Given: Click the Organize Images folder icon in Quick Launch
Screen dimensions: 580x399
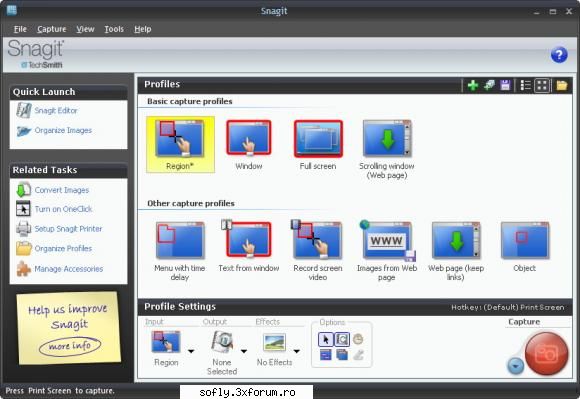Looking at the screenshot, I should pos(24,131).
